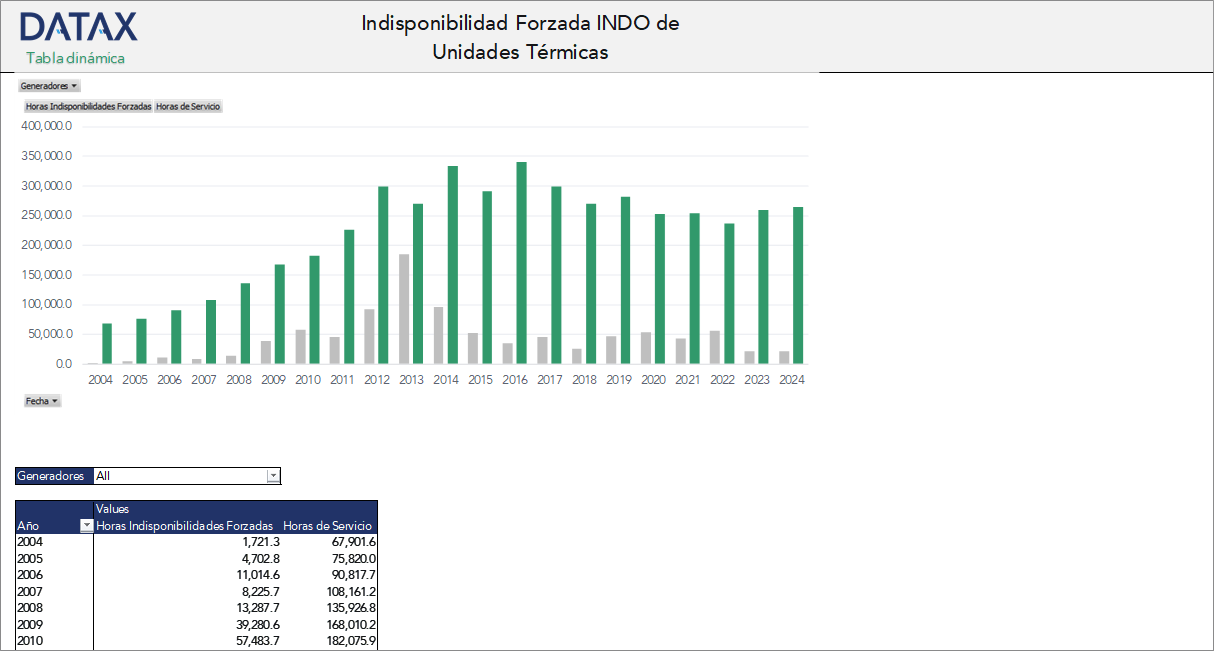Select the Horas Indisponibilidades Forzadas legend button

(x=85, y=105)
